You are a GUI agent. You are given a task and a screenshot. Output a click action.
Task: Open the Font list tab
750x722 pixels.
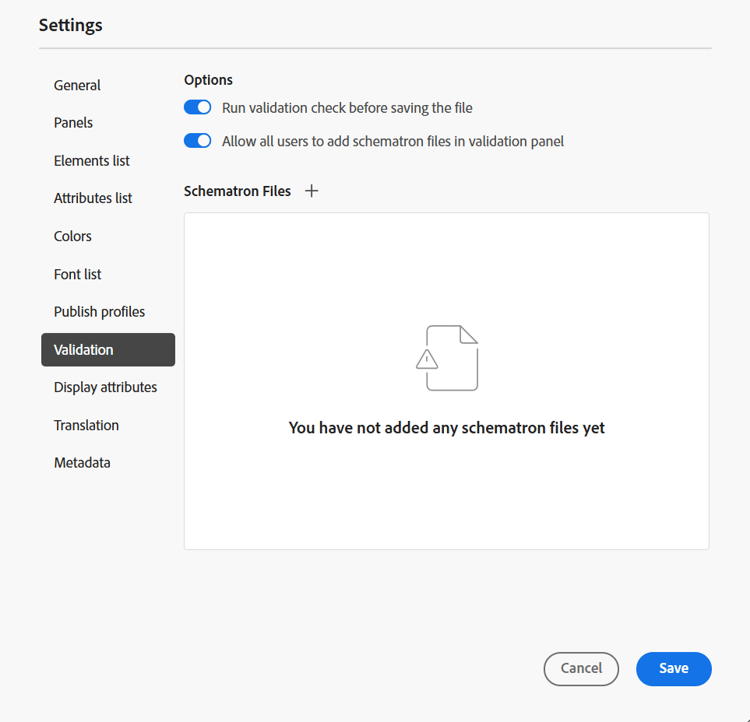tap(78, 274)
